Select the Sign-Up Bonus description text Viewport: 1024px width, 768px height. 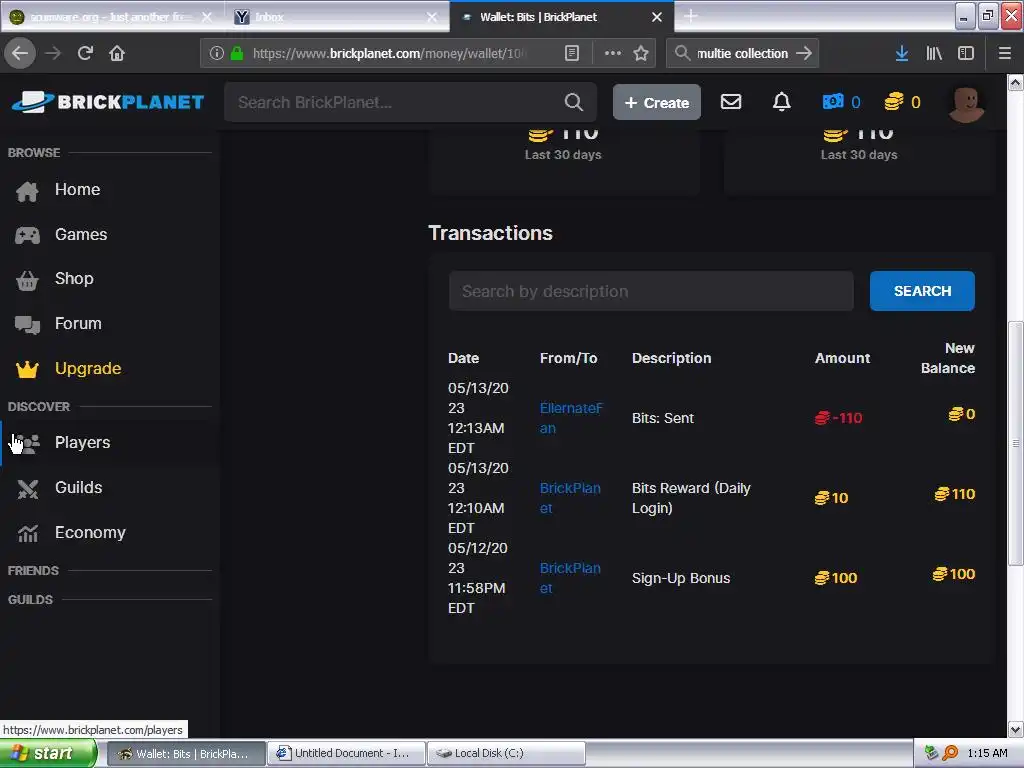coord(680,578)
